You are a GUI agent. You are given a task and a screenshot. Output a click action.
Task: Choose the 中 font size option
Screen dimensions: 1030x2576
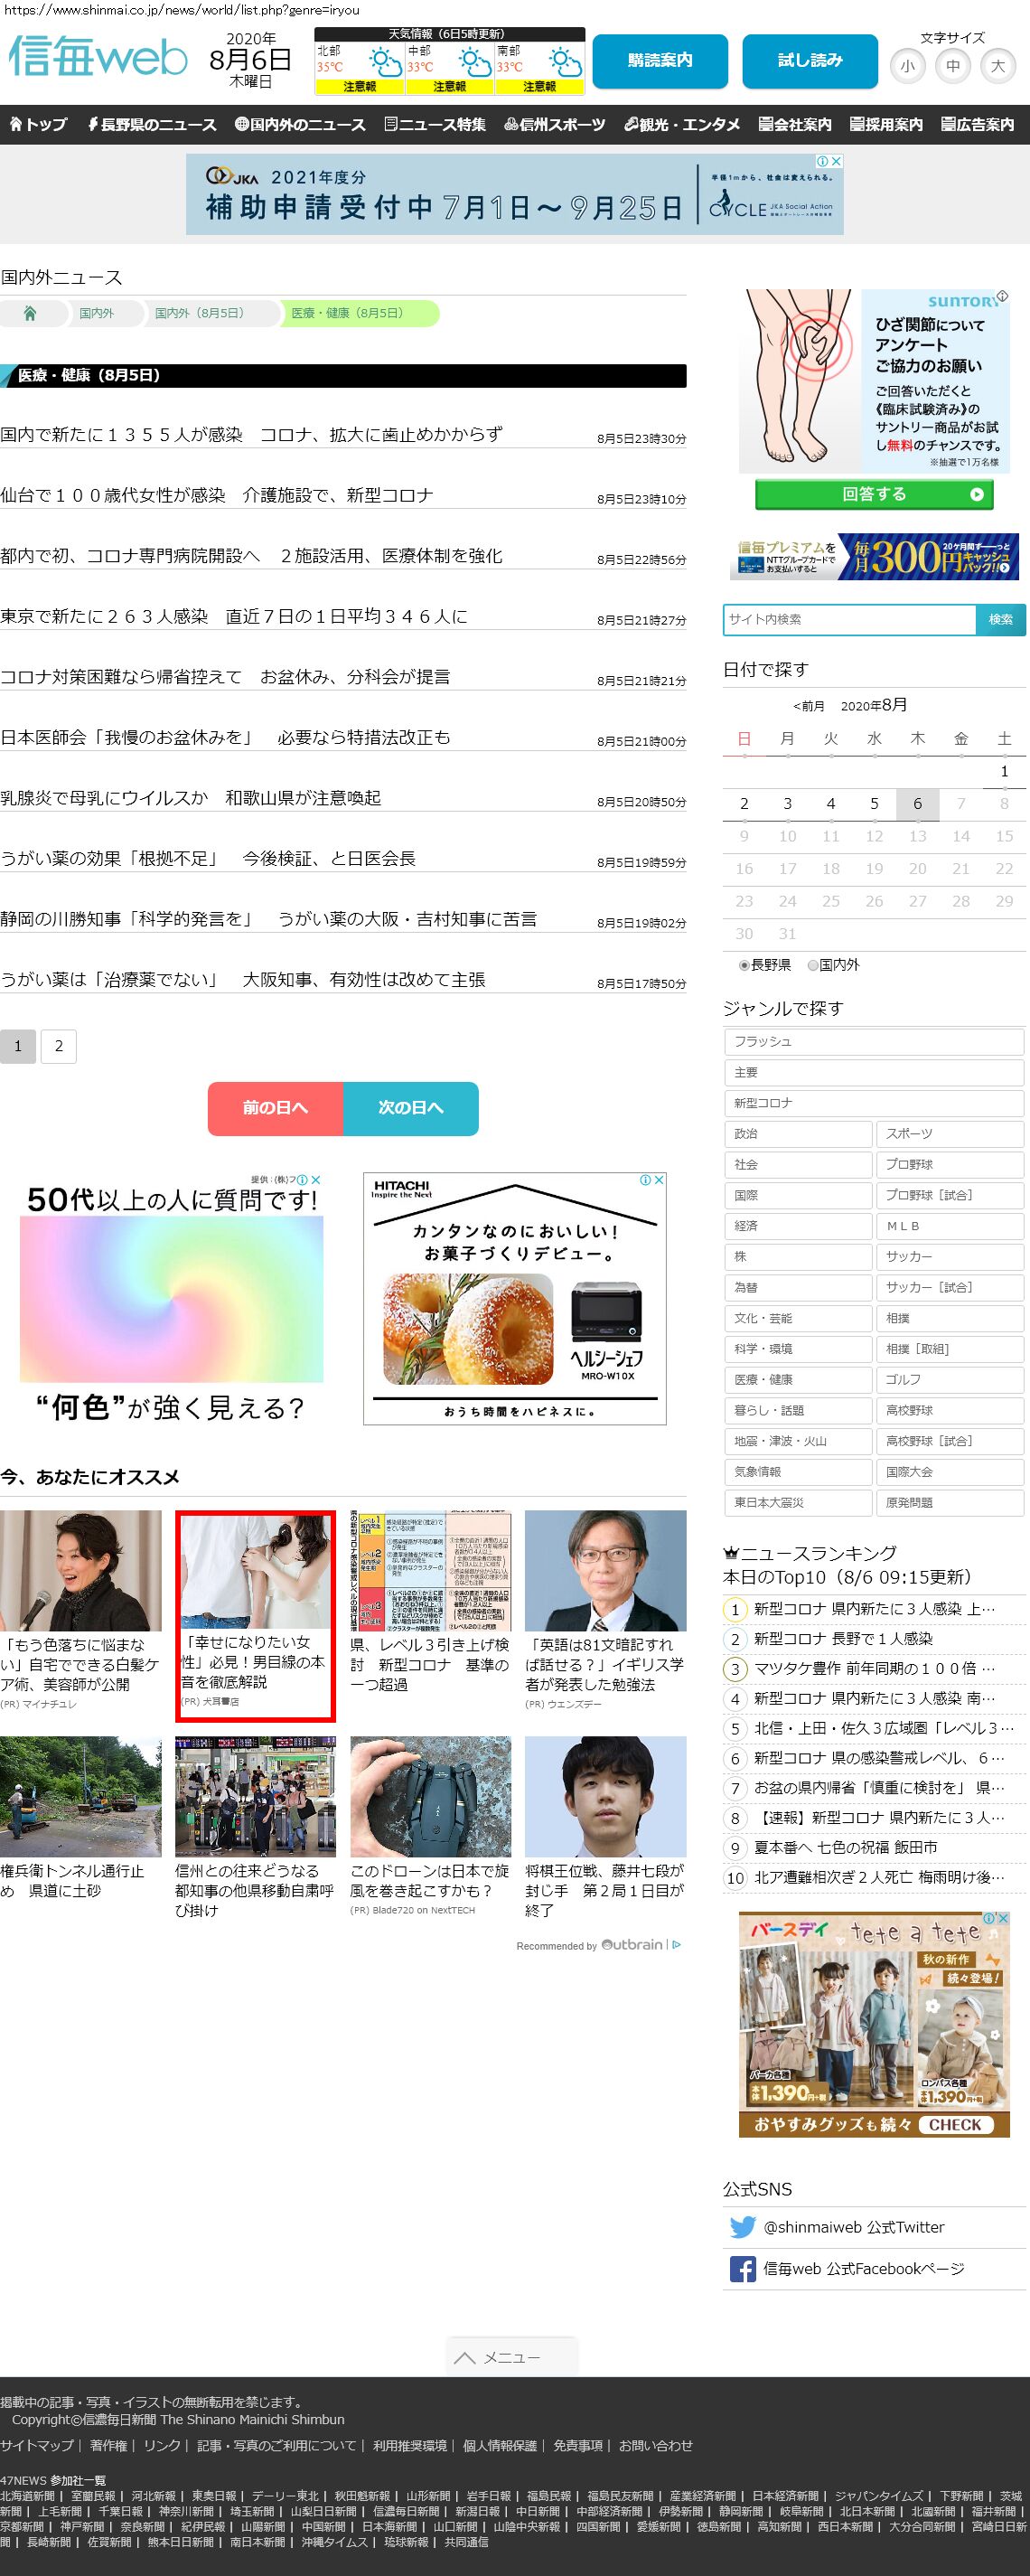point(952,67)
